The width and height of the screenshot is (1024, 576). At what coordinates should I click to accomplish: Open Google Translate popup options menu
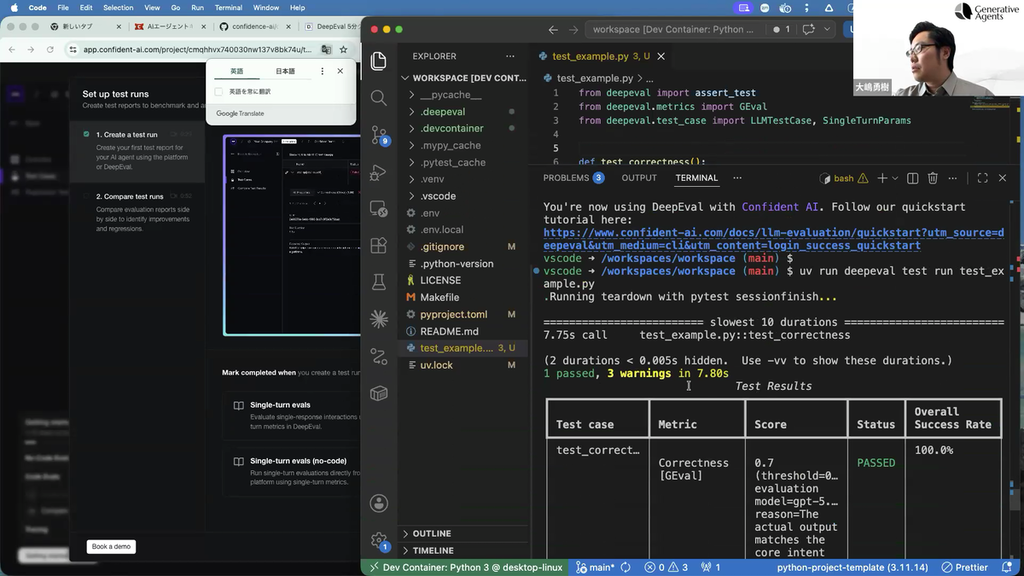pyautogui.click(x=322, y=71)
